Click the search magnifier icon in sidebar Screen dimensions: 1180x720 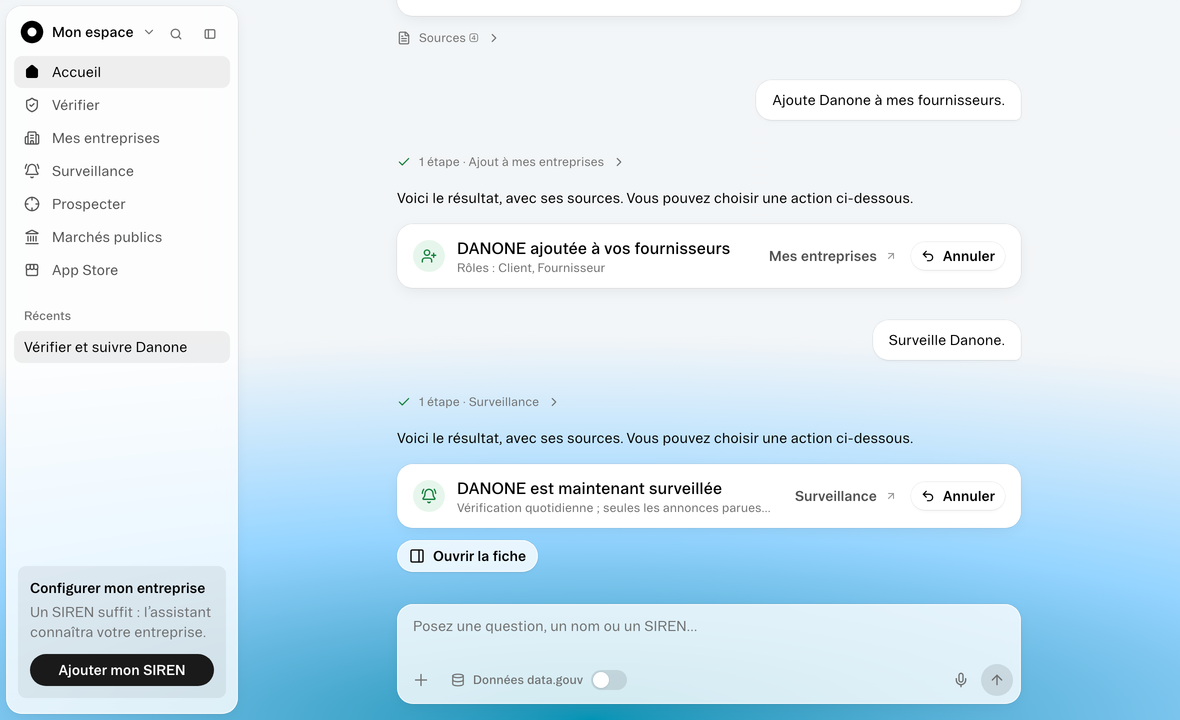(x=175, y=34)
